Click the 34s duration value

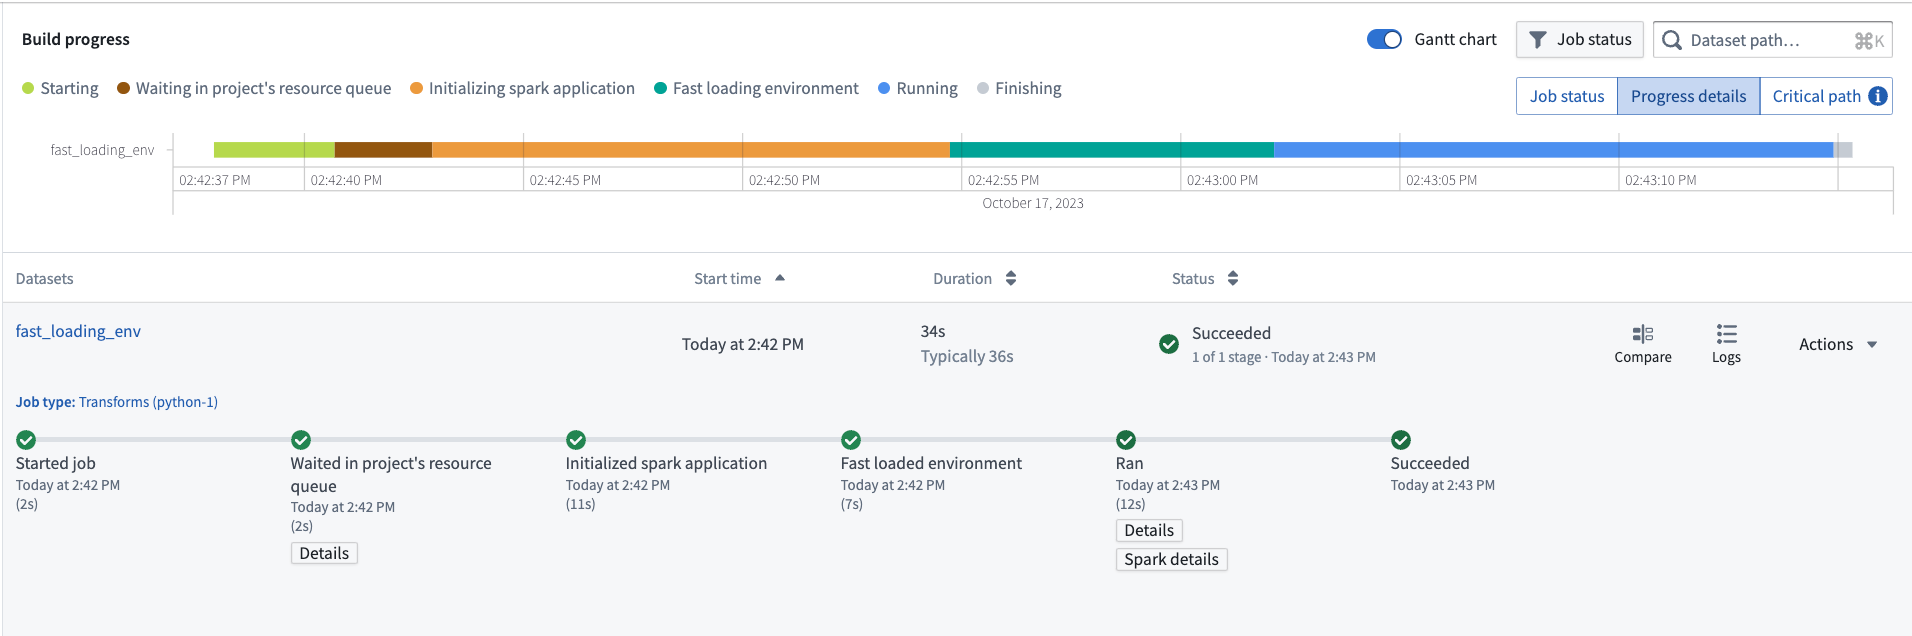coord(933,331)
